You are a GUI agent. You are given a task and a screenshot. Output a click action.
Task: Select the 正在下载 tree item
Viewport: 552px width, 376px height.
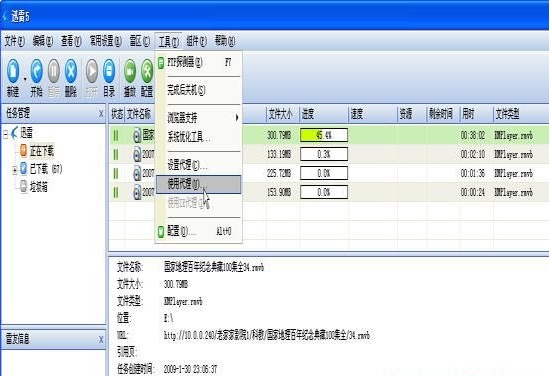[x=42, y=151]
